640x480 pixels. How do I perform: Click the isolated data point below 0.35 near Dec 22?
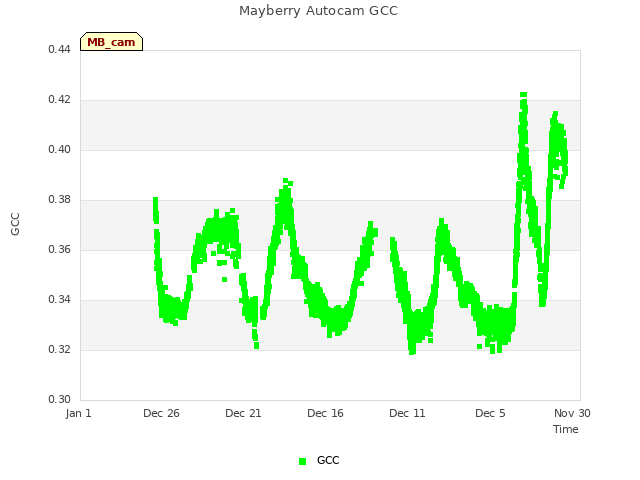pos(224,280)
